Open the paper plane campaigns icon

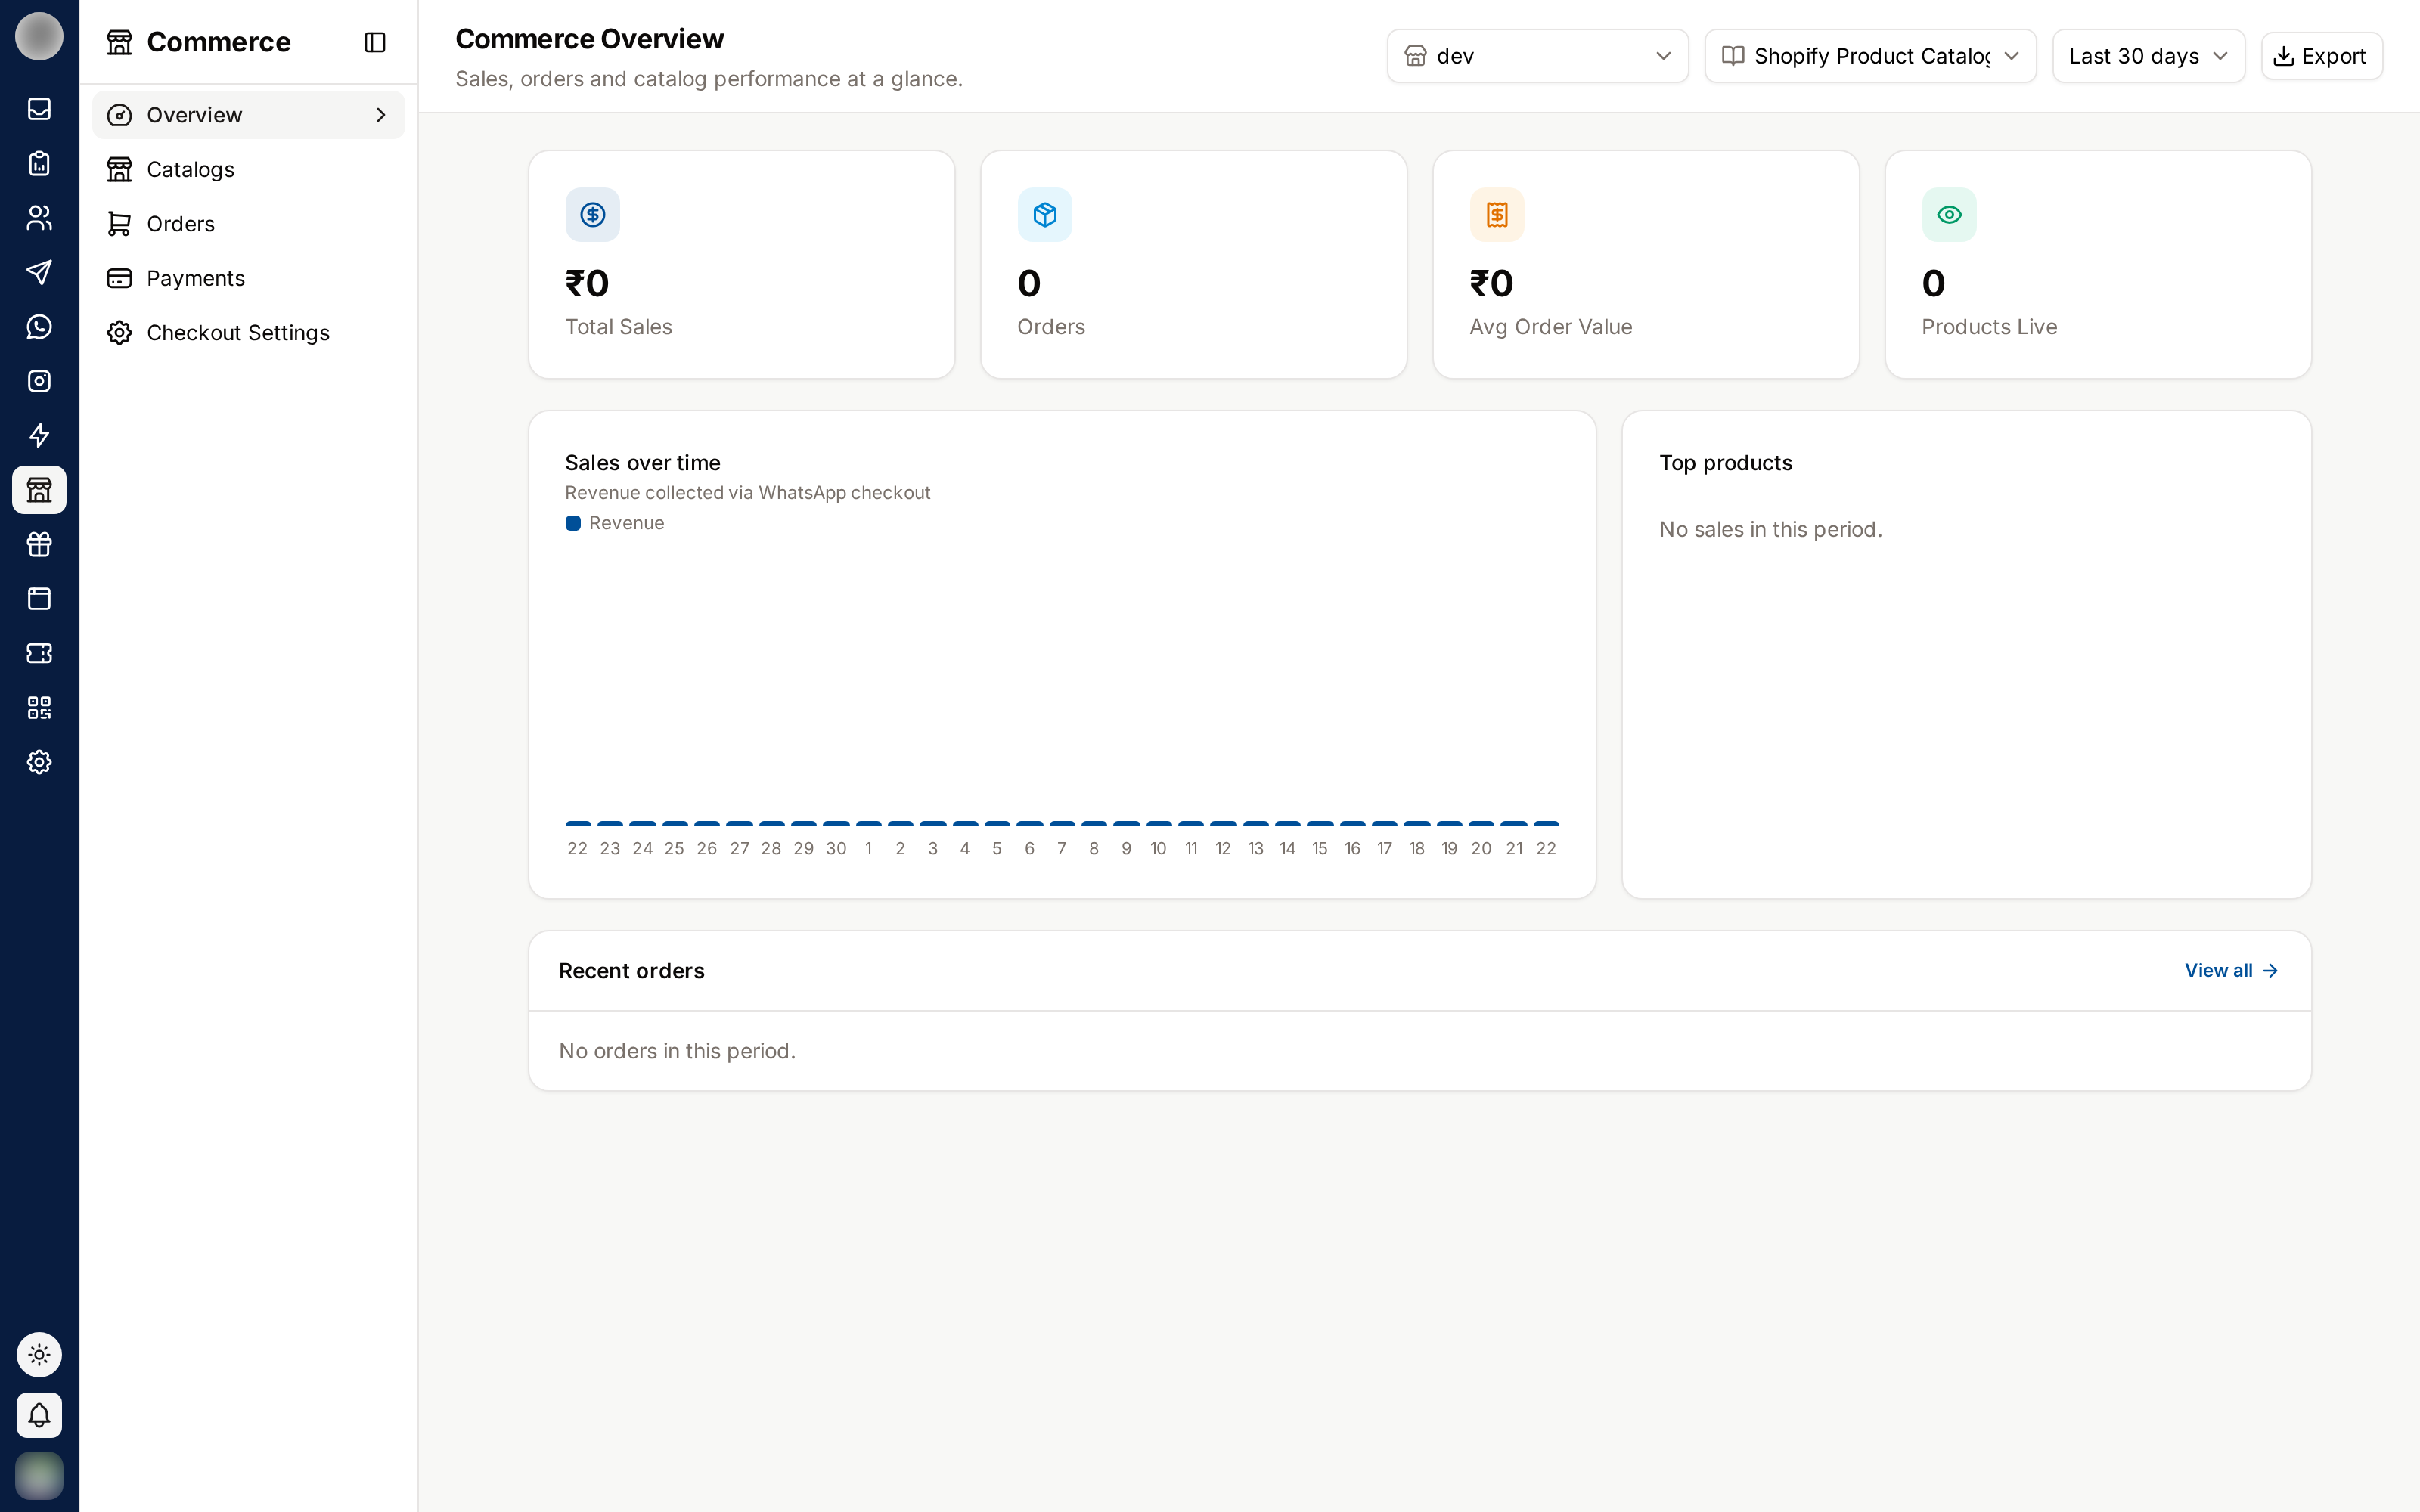[x=39, y=273]
